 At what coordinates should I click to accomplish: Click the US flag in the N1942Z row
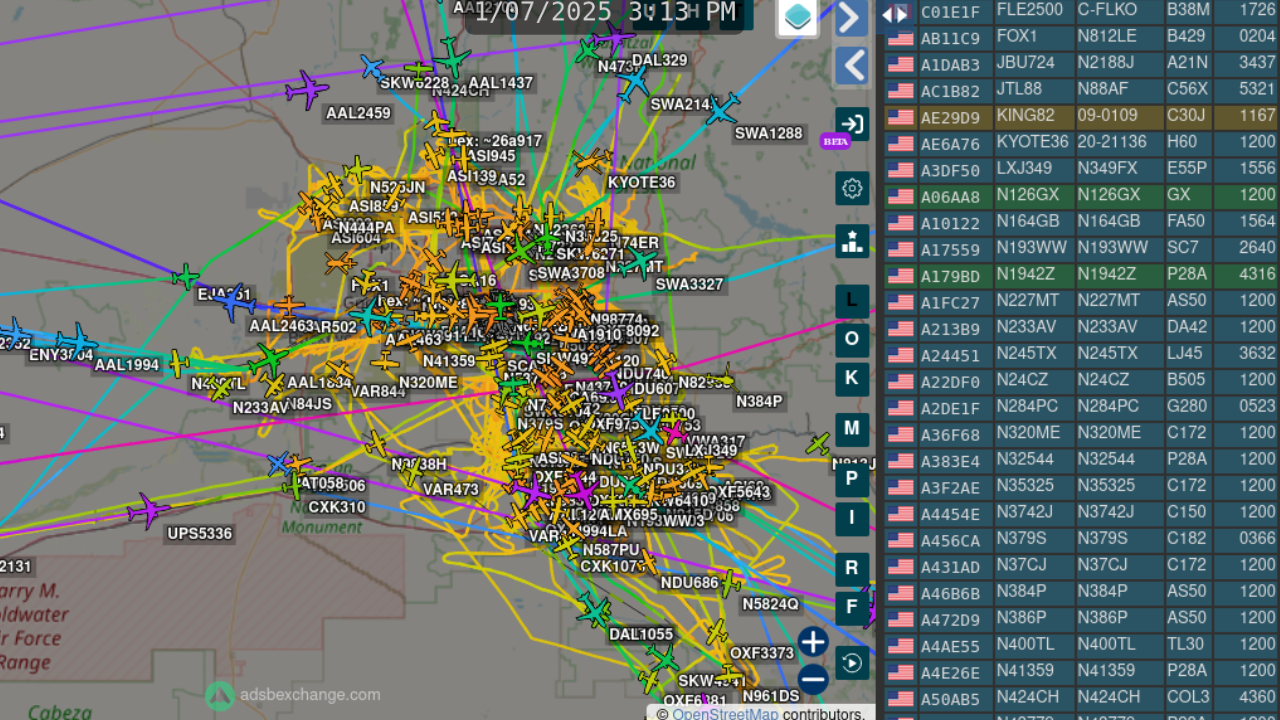[x=900, y=276]
